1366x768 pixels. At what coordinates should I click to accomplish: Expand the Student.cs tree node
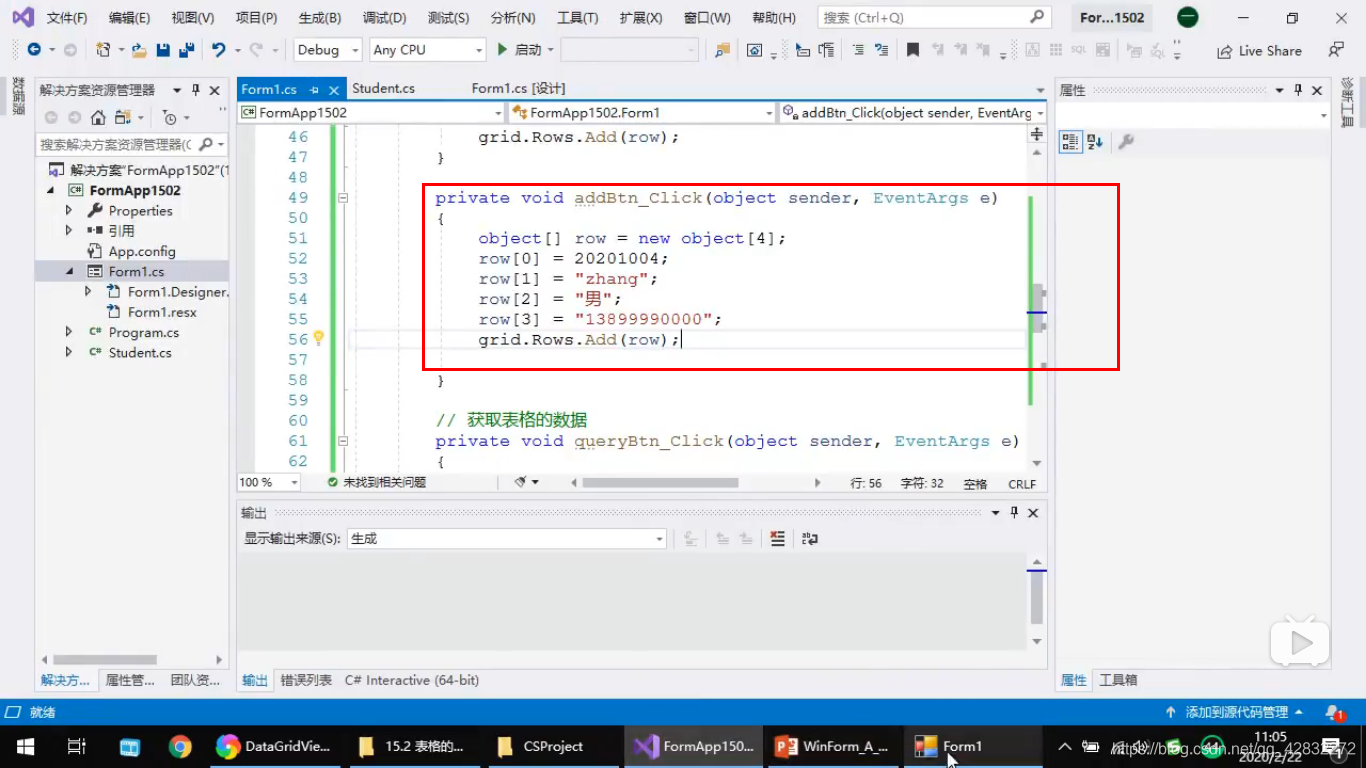pyautogui.click(x=69, y=352)
